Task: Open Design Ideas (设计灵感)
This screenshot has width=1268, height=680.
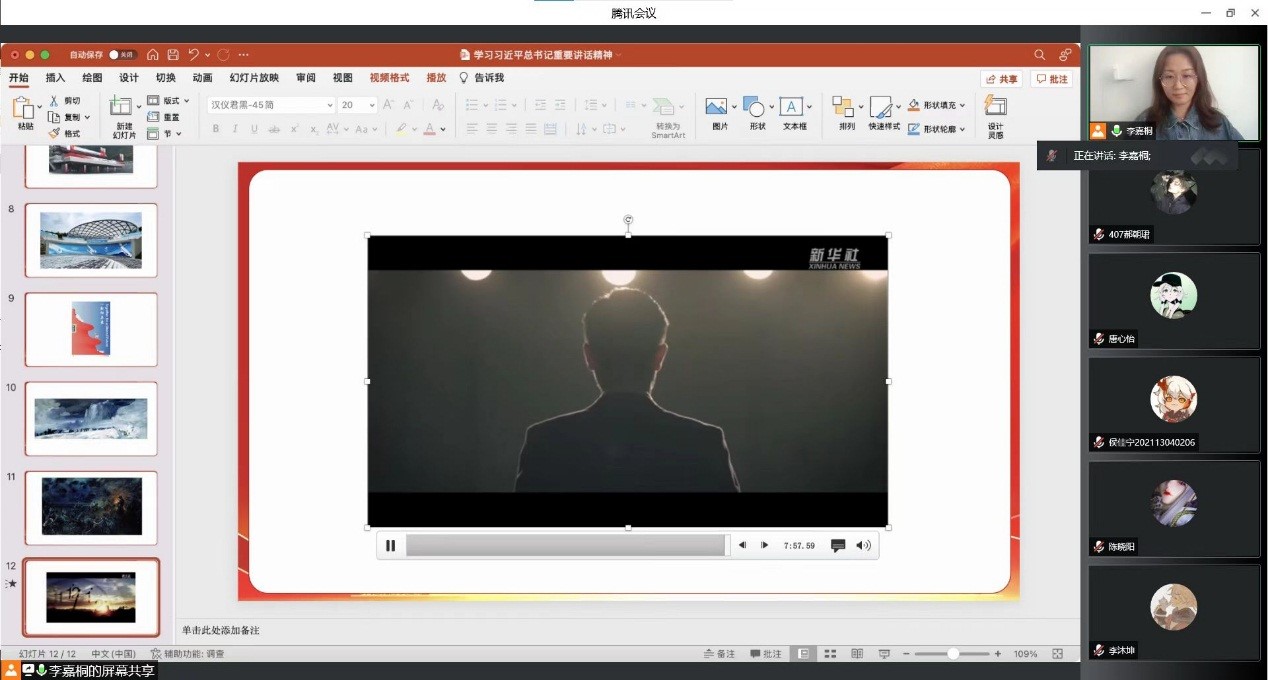Action: pyautogui.click(x=995, y=116)
